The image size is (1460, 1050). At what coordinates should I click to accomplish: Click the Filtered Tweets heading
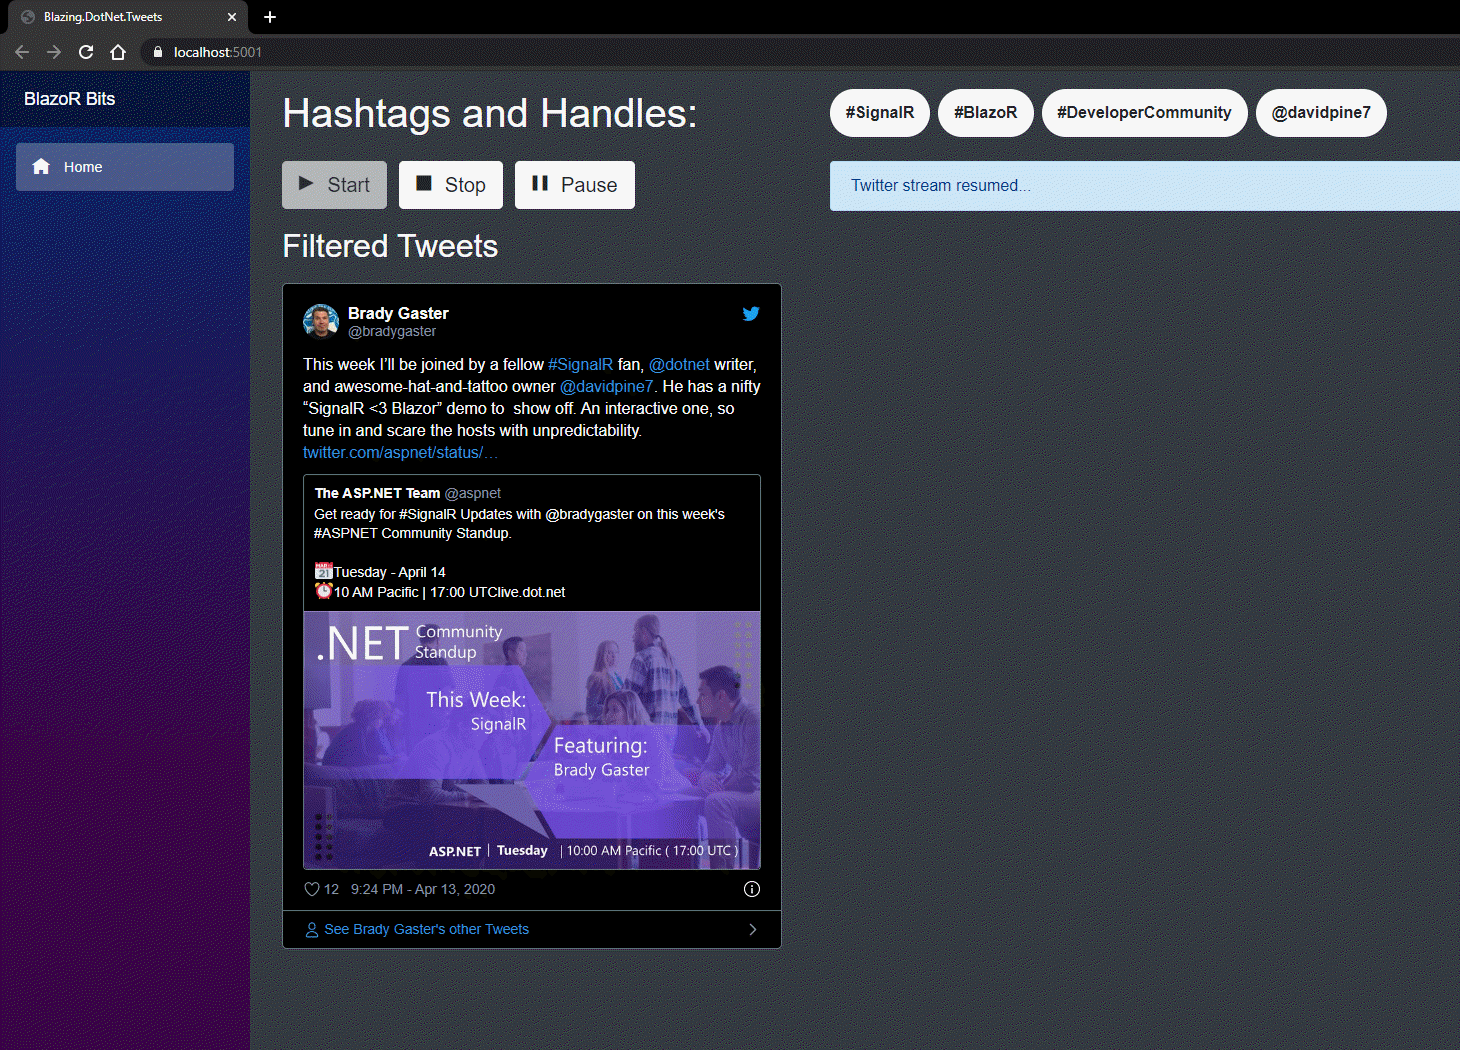(390, 246)
